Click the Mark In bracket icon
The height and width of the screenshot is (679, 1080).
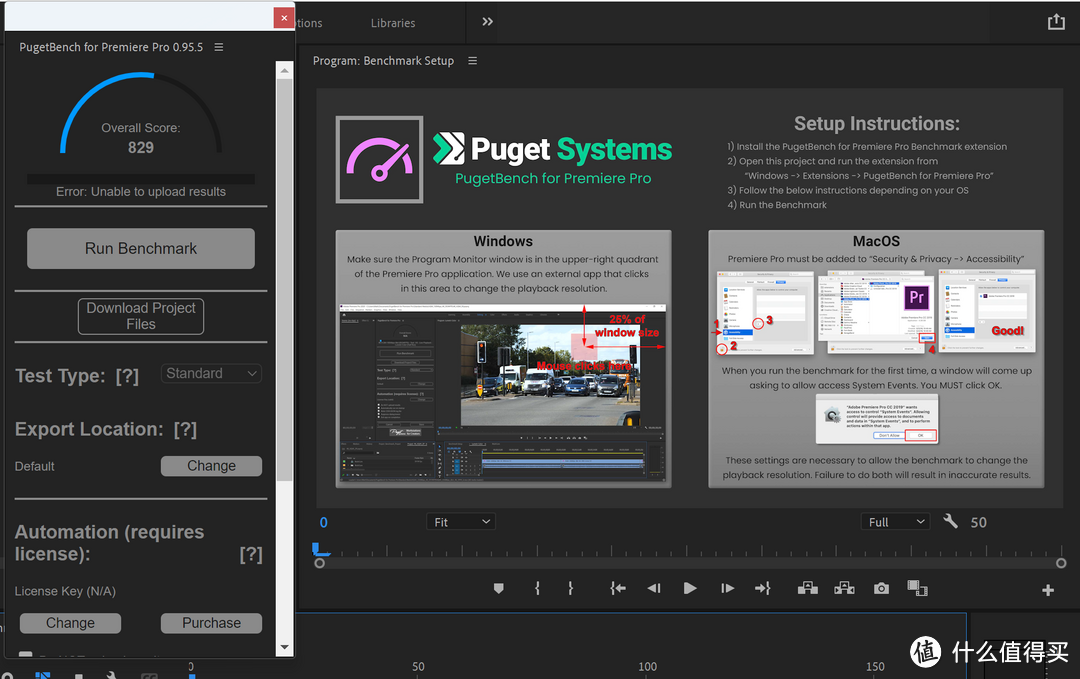(537, 588)
